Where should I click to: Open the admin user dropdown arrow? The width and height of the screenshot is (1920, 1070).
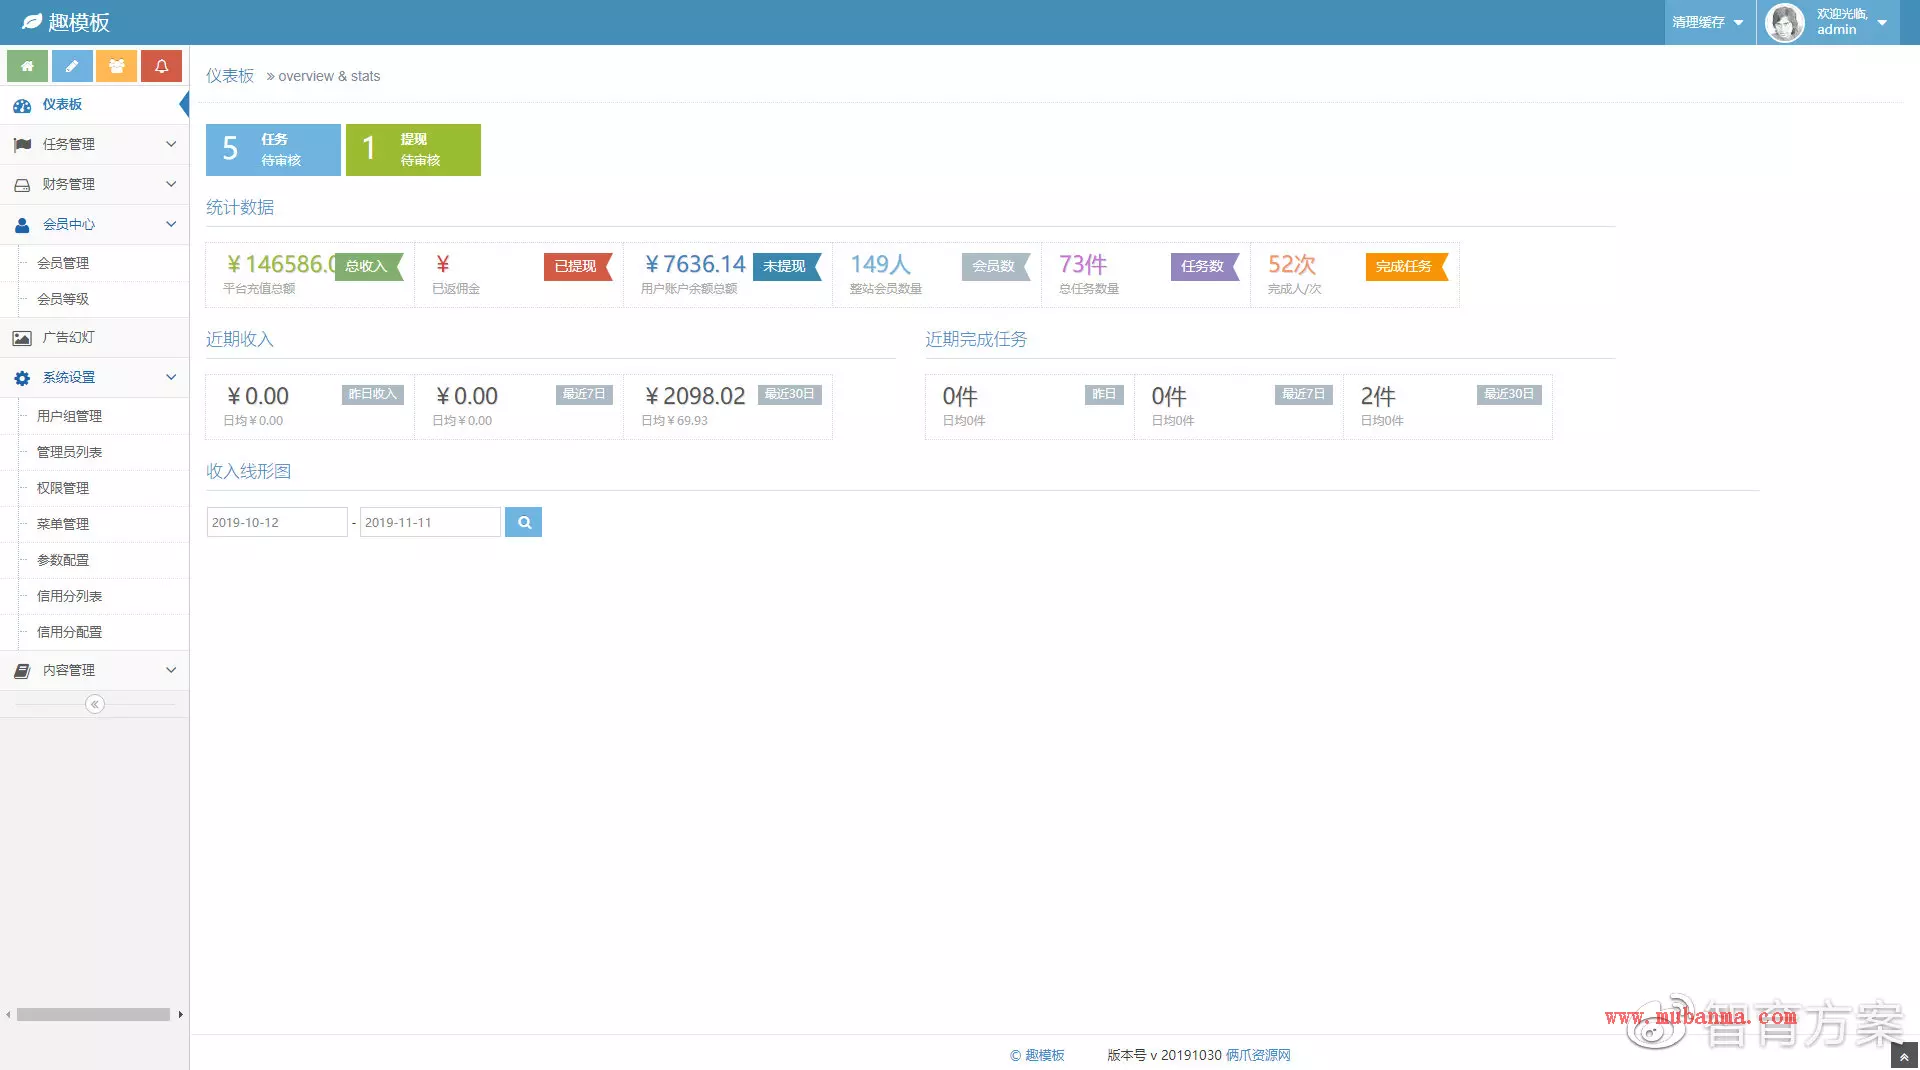1882,23
